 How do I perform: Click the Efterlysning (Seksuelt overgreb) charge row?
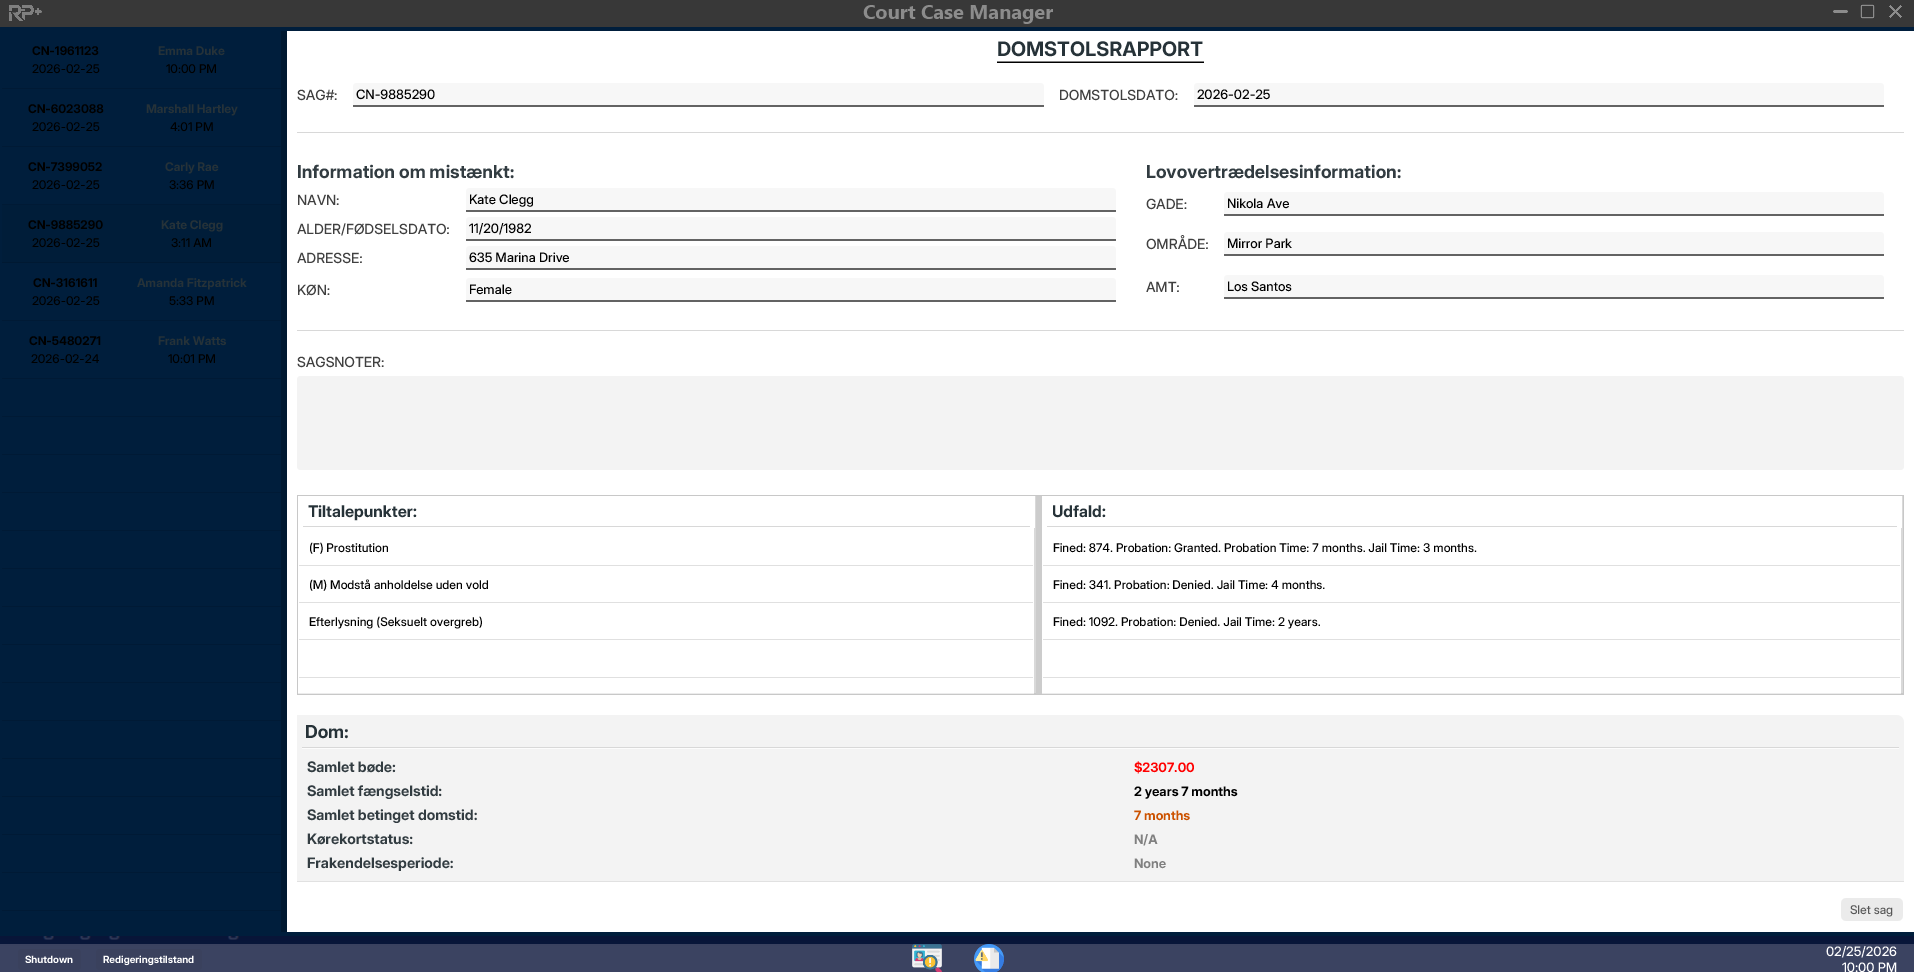[665, 622]
